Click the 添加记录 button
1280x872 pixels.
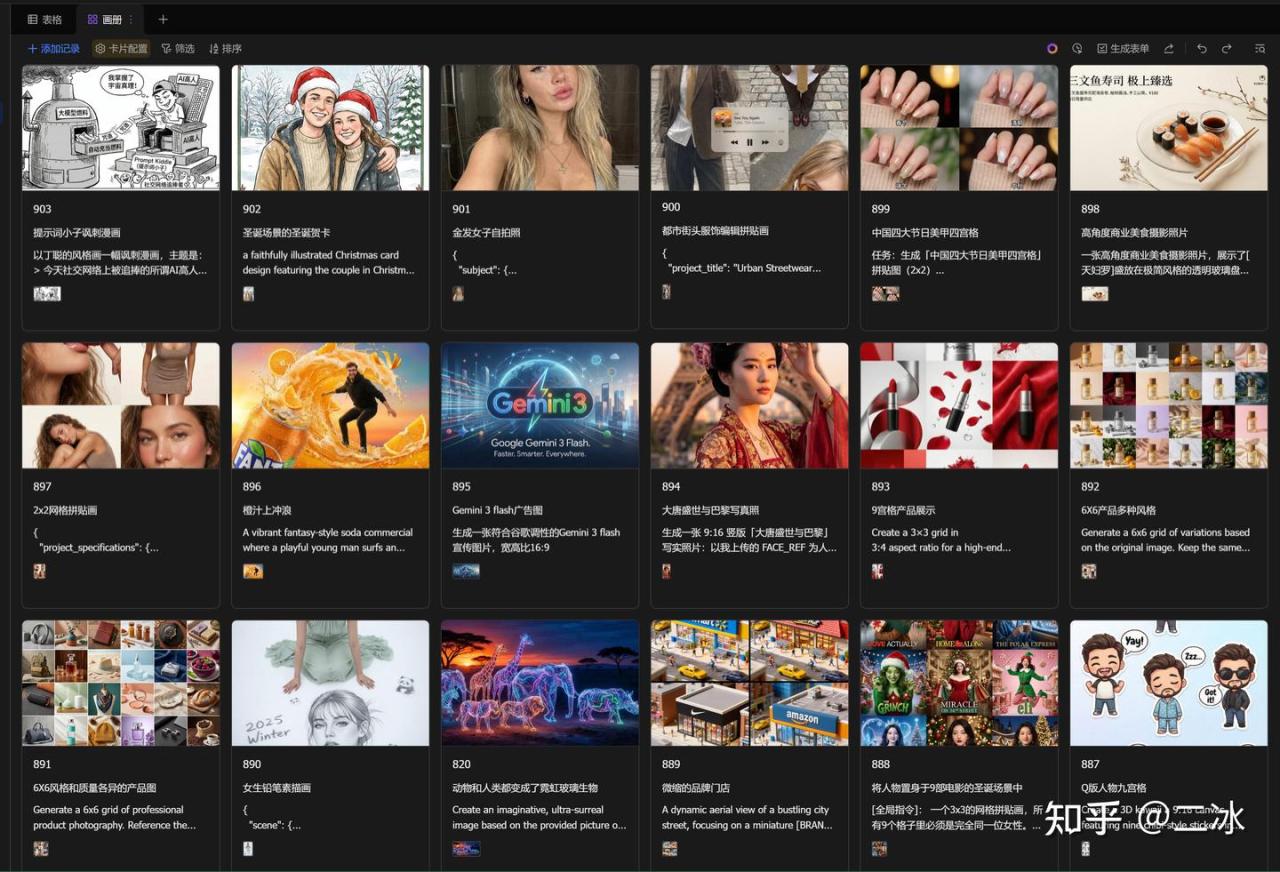click(54, 49)
